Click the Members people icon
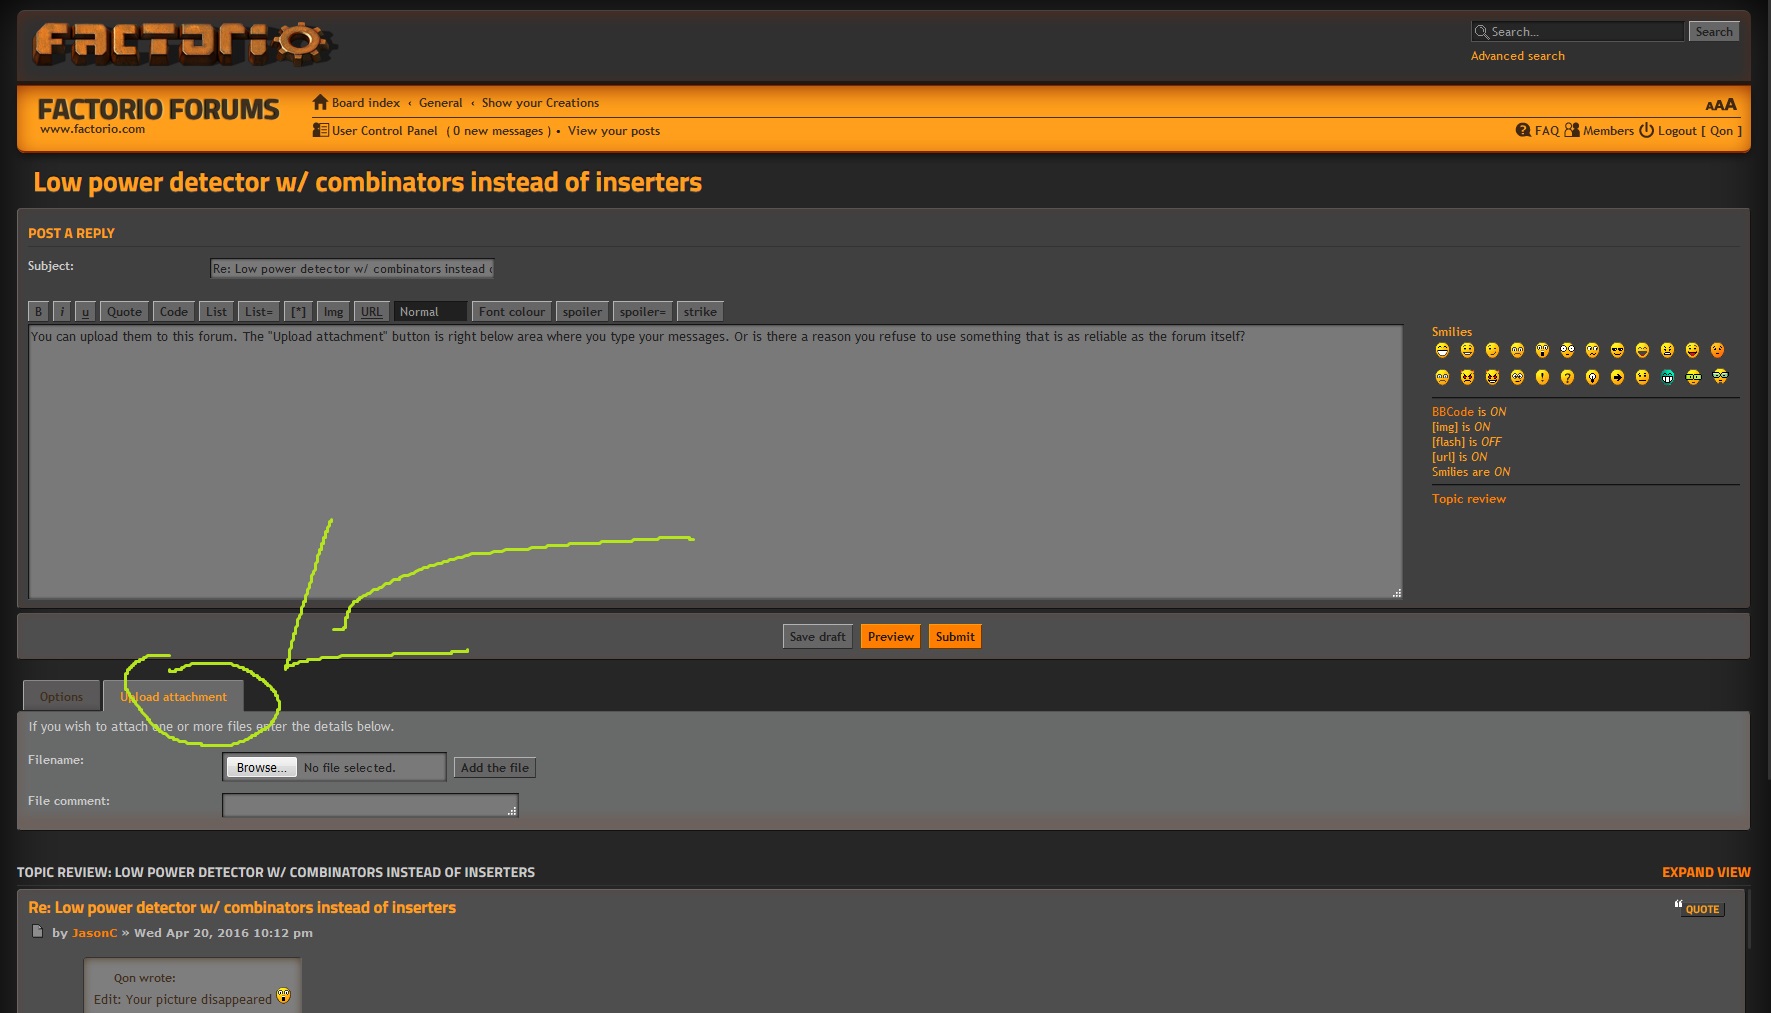 pos(1572,130)
